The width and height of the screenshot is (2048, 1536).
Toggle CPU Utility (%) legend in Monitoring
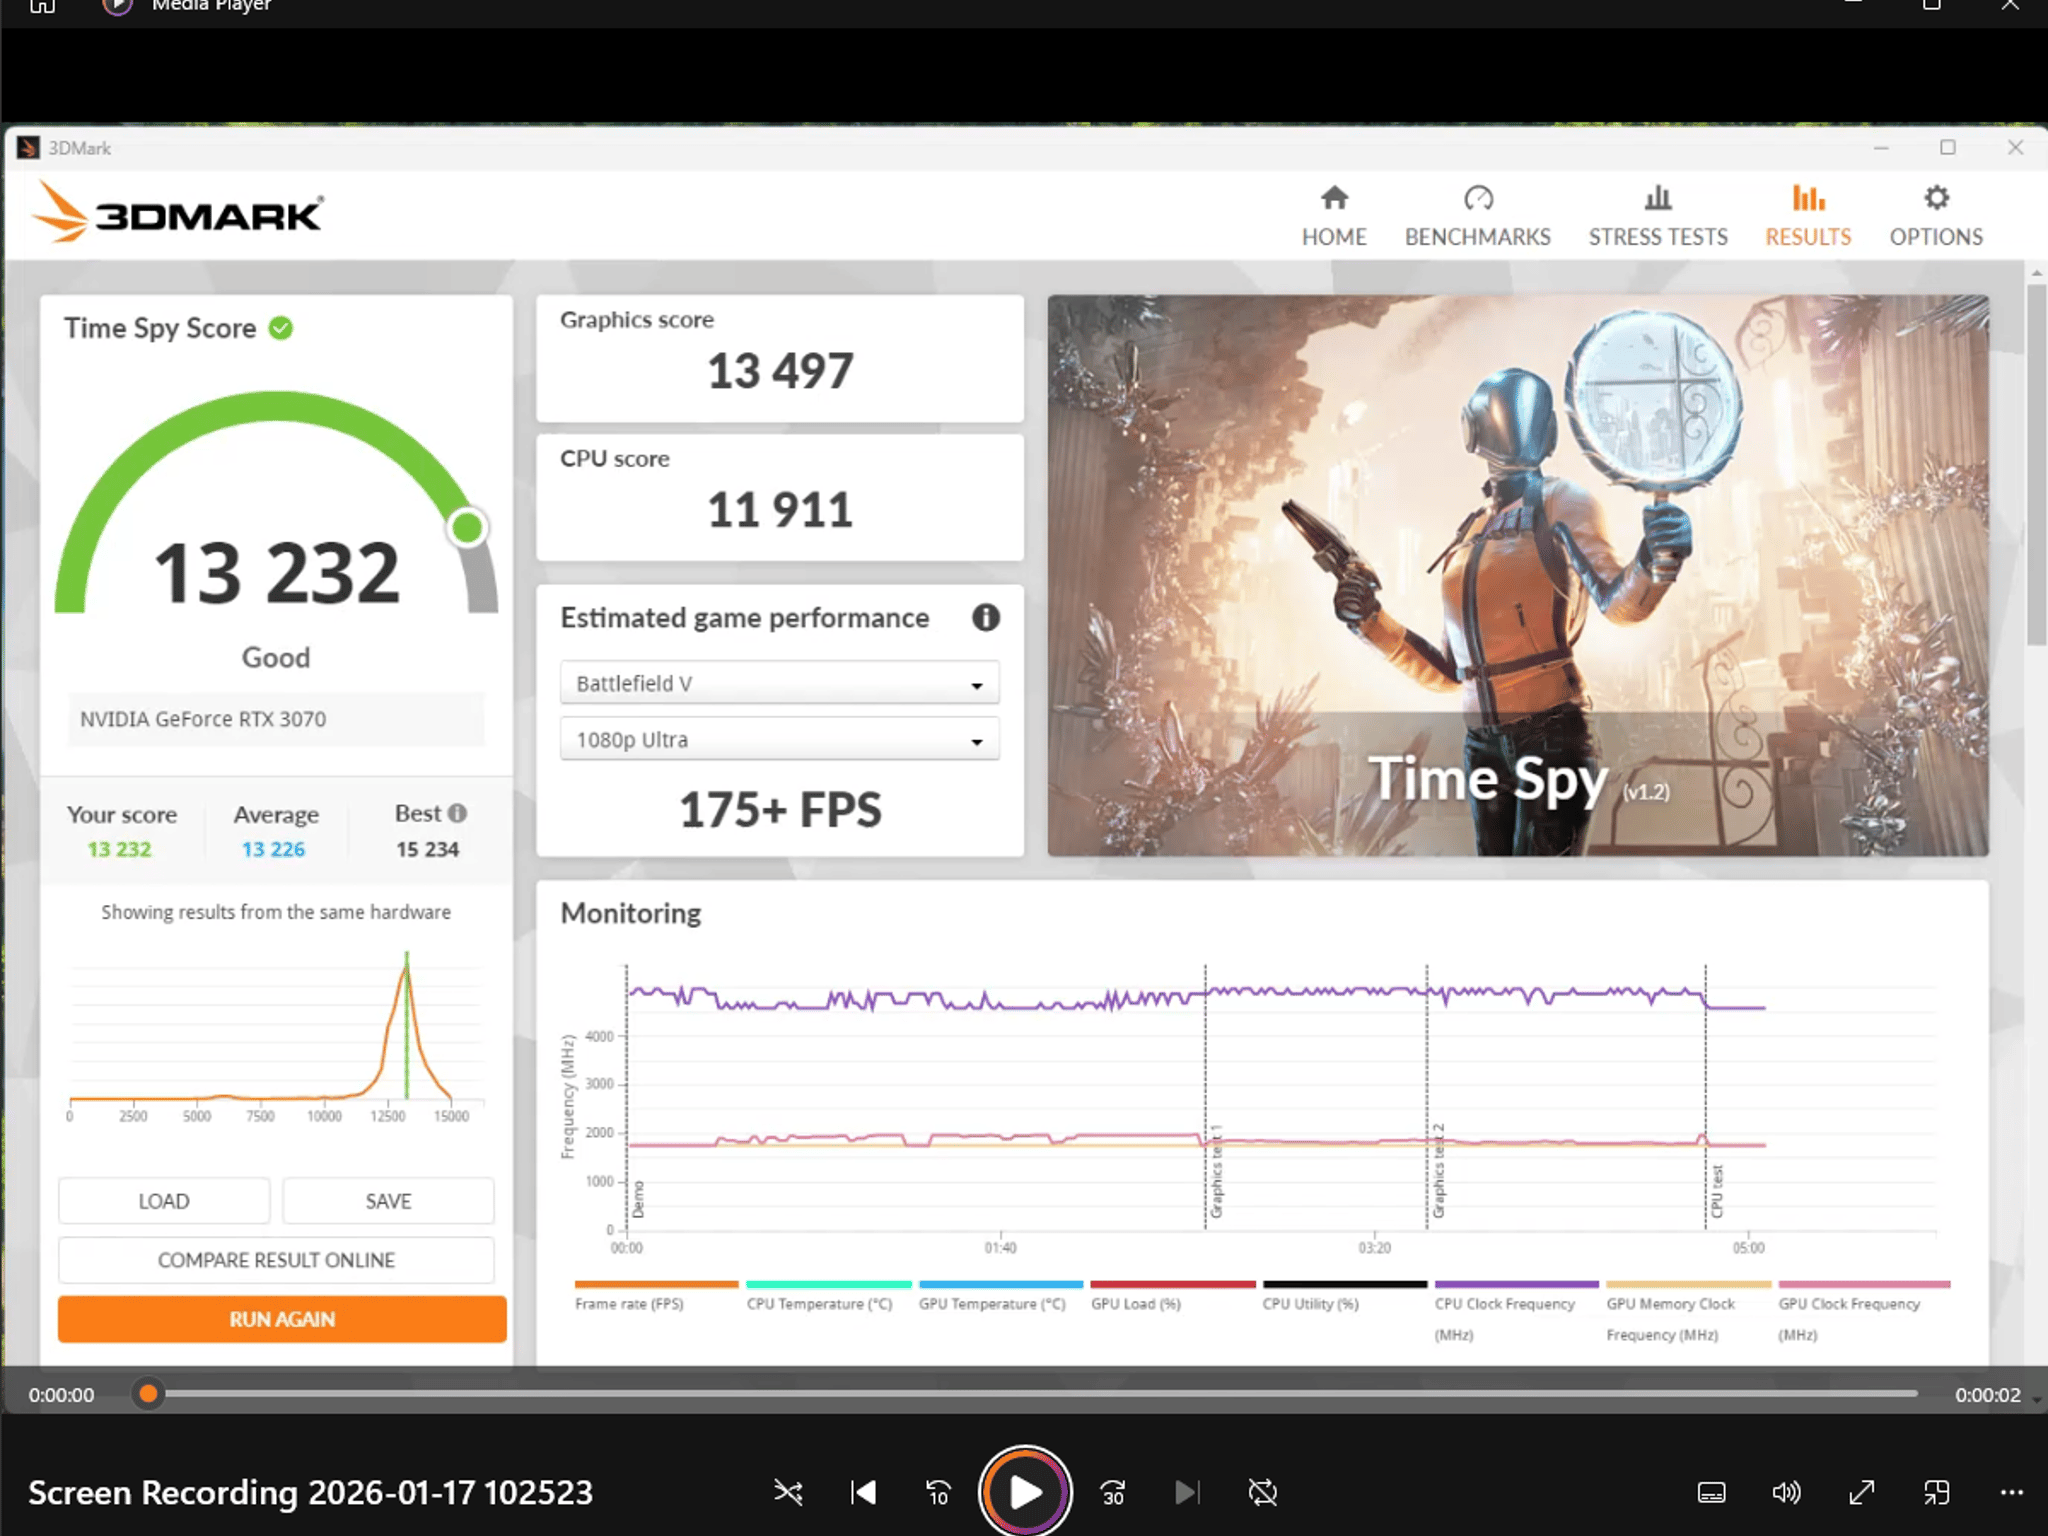(1344, 1298)
